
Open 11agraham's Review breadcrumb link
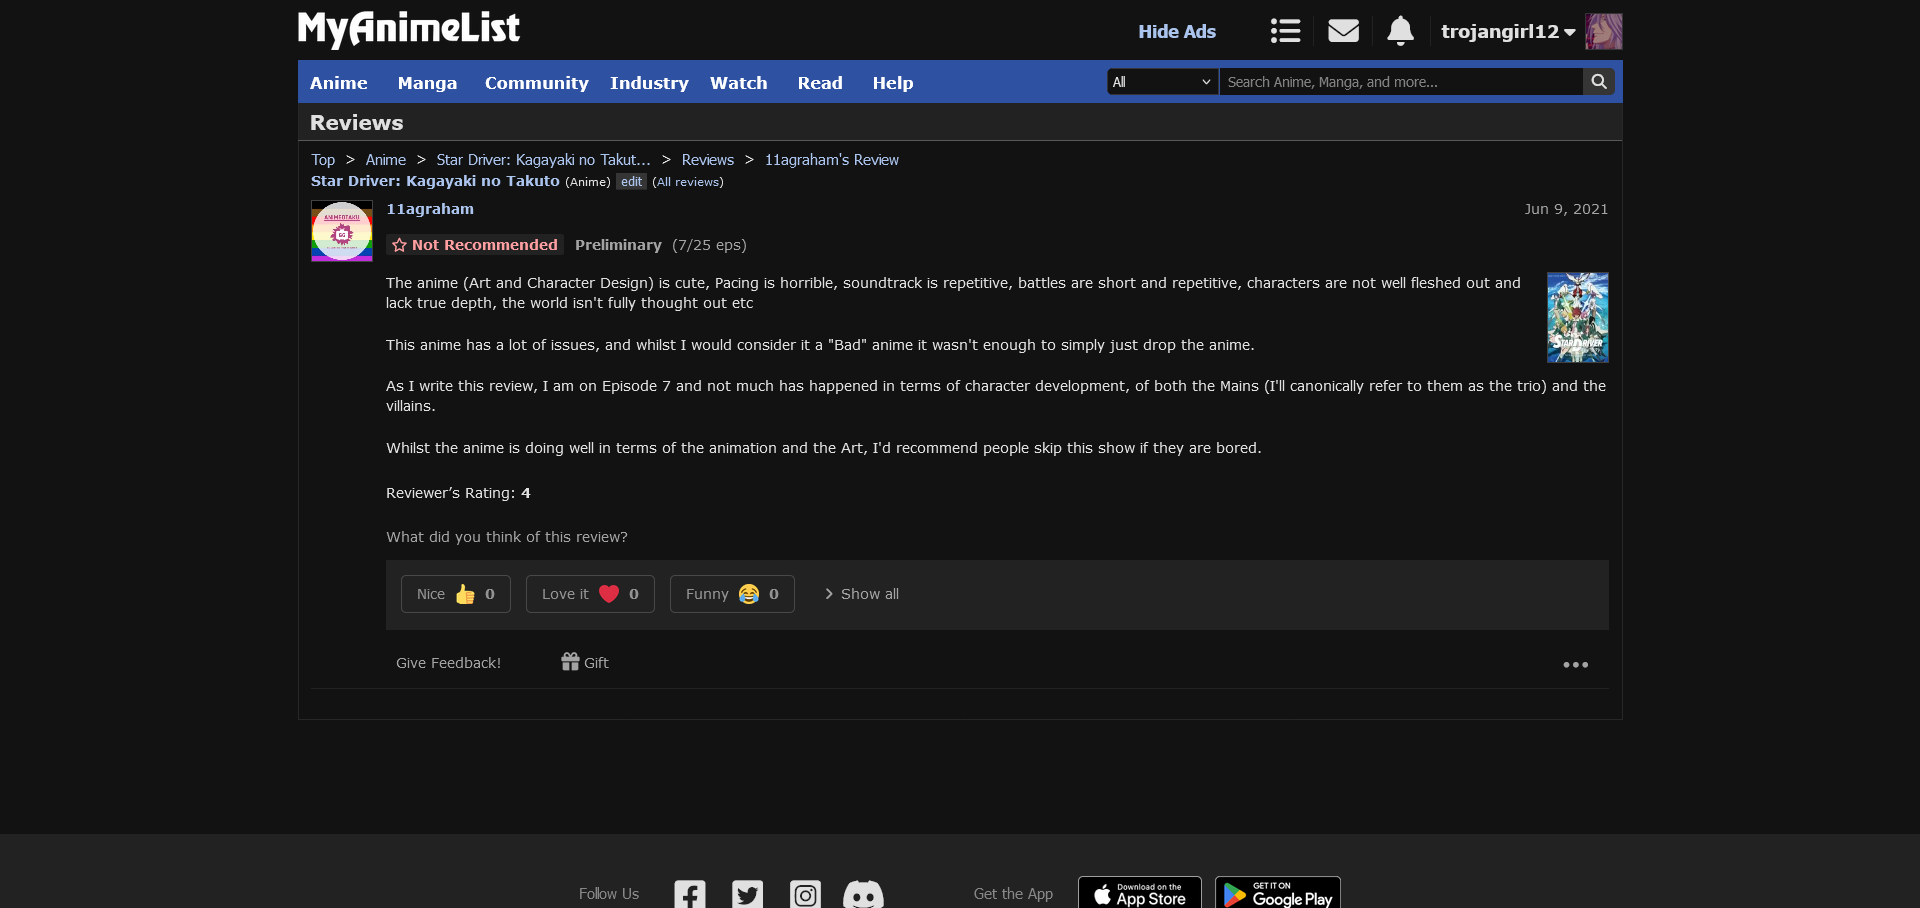(x=832, y=160)
